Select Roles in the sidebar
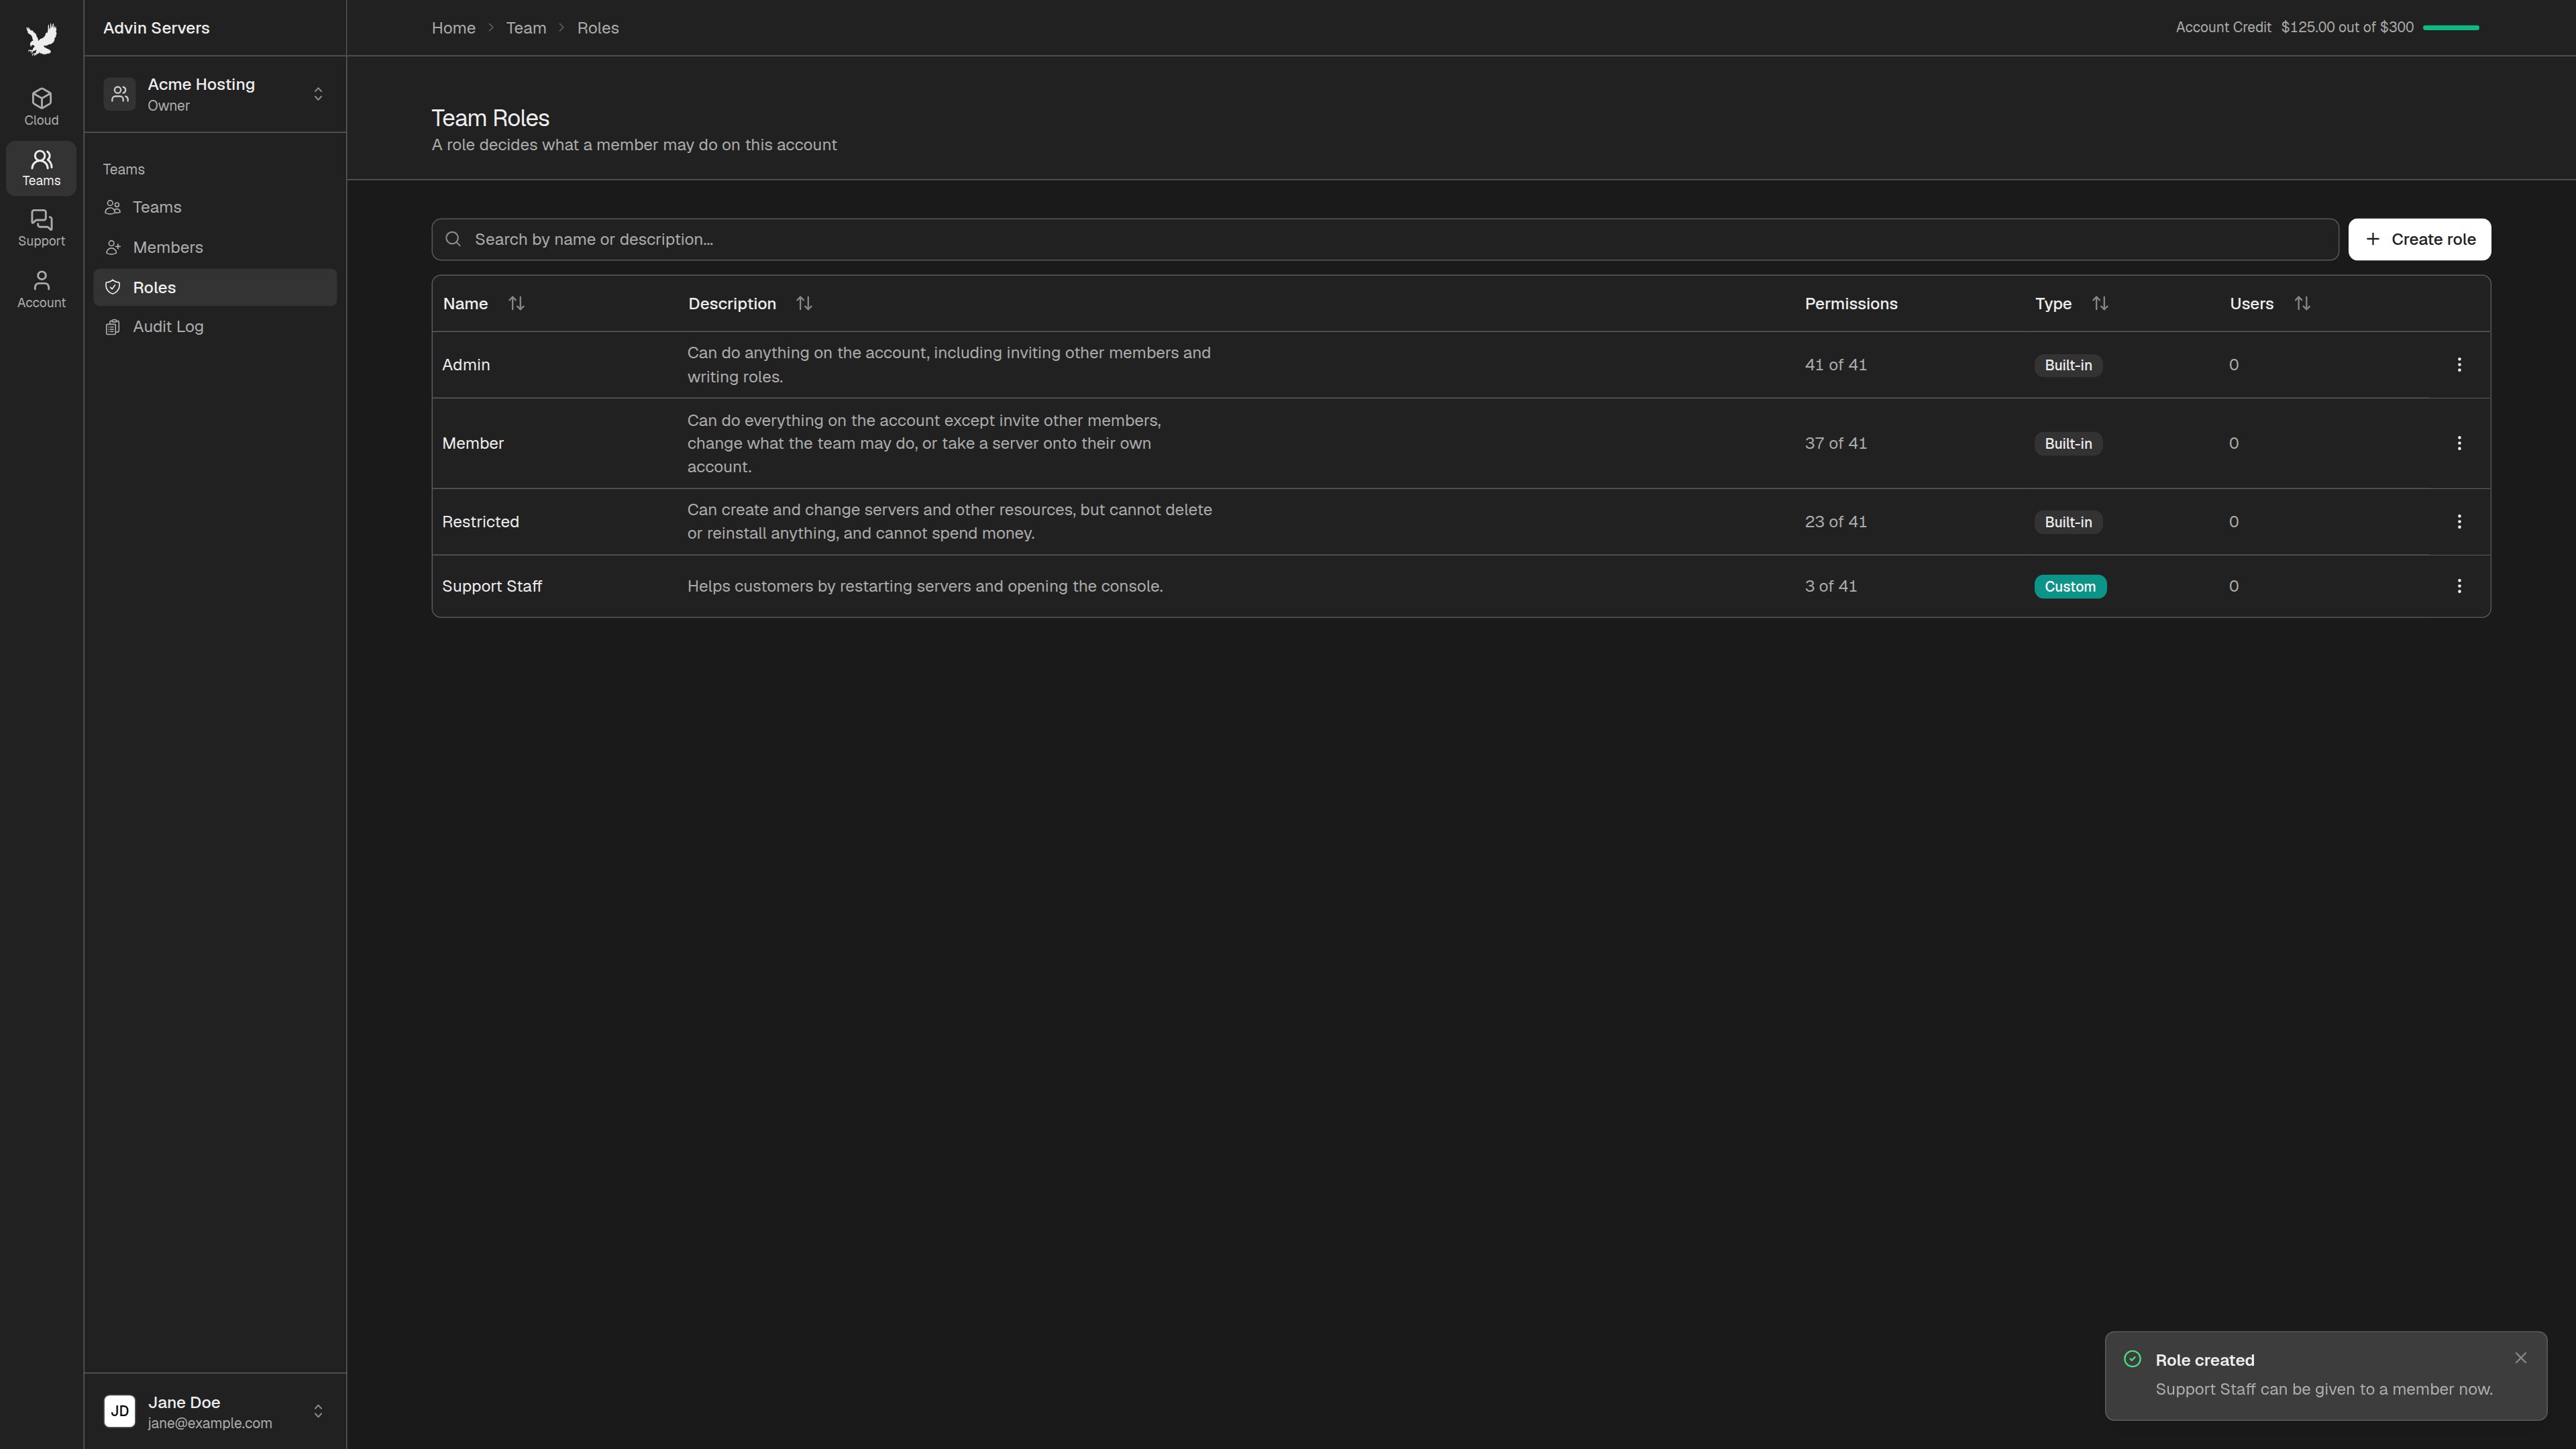 pos(215,287)
